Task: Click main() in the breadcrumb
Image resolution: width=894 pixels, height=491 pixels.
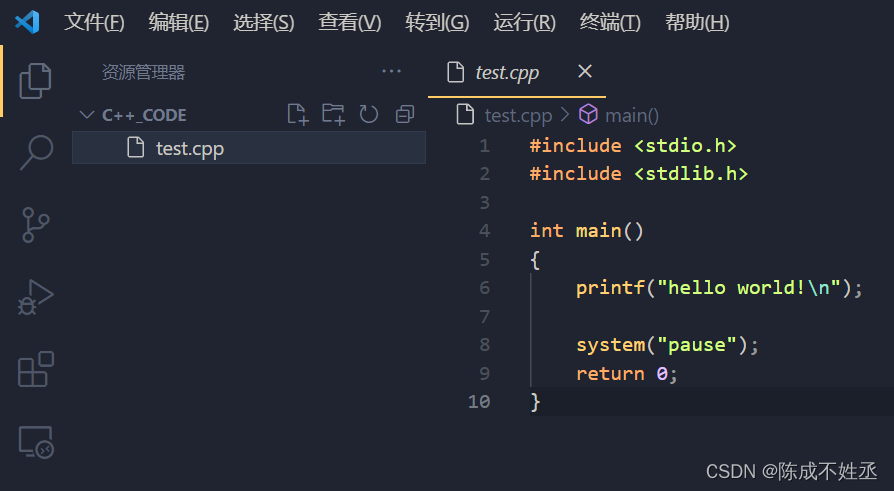Action: (632, 116)
